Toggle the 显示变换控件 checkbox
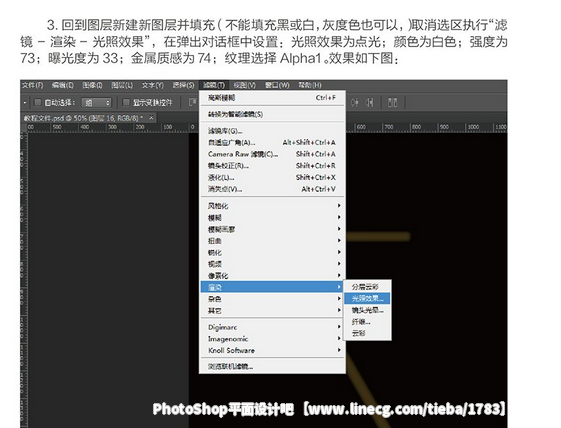This screenshot has height=428, width=561. pos(126,103)
